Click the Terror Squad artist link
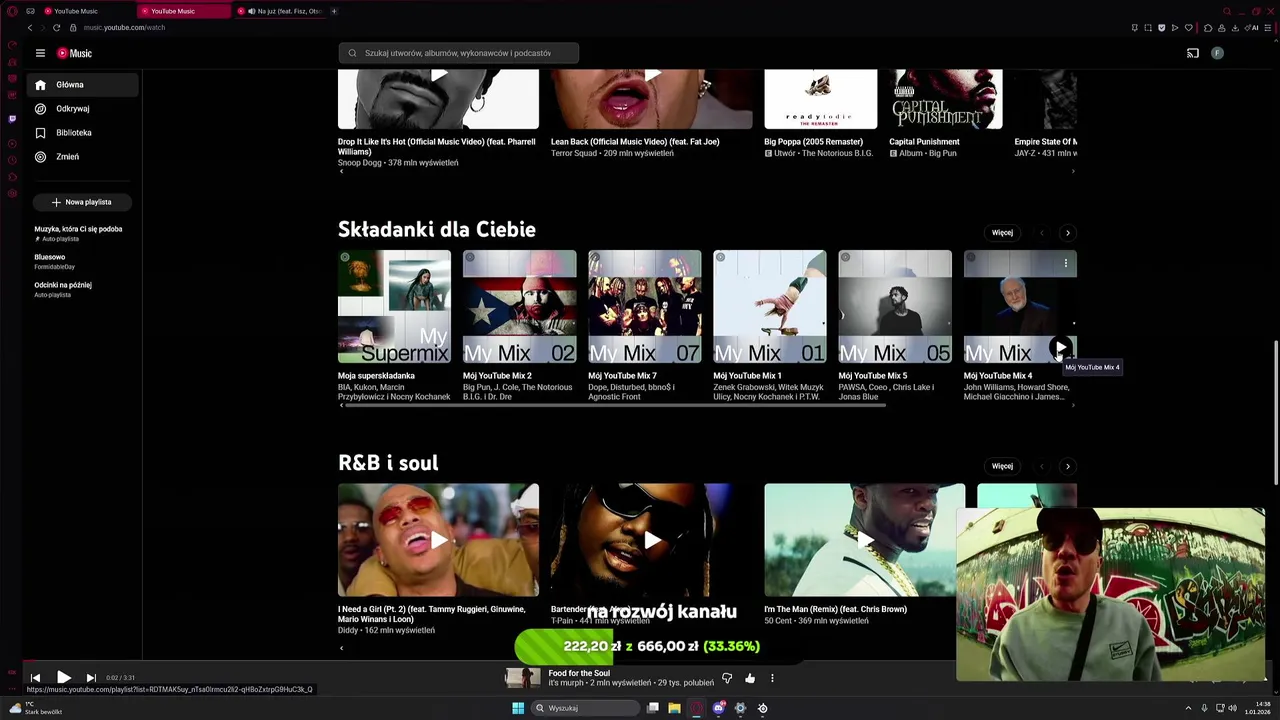The image size is (1280, 720). coord(576,153)
